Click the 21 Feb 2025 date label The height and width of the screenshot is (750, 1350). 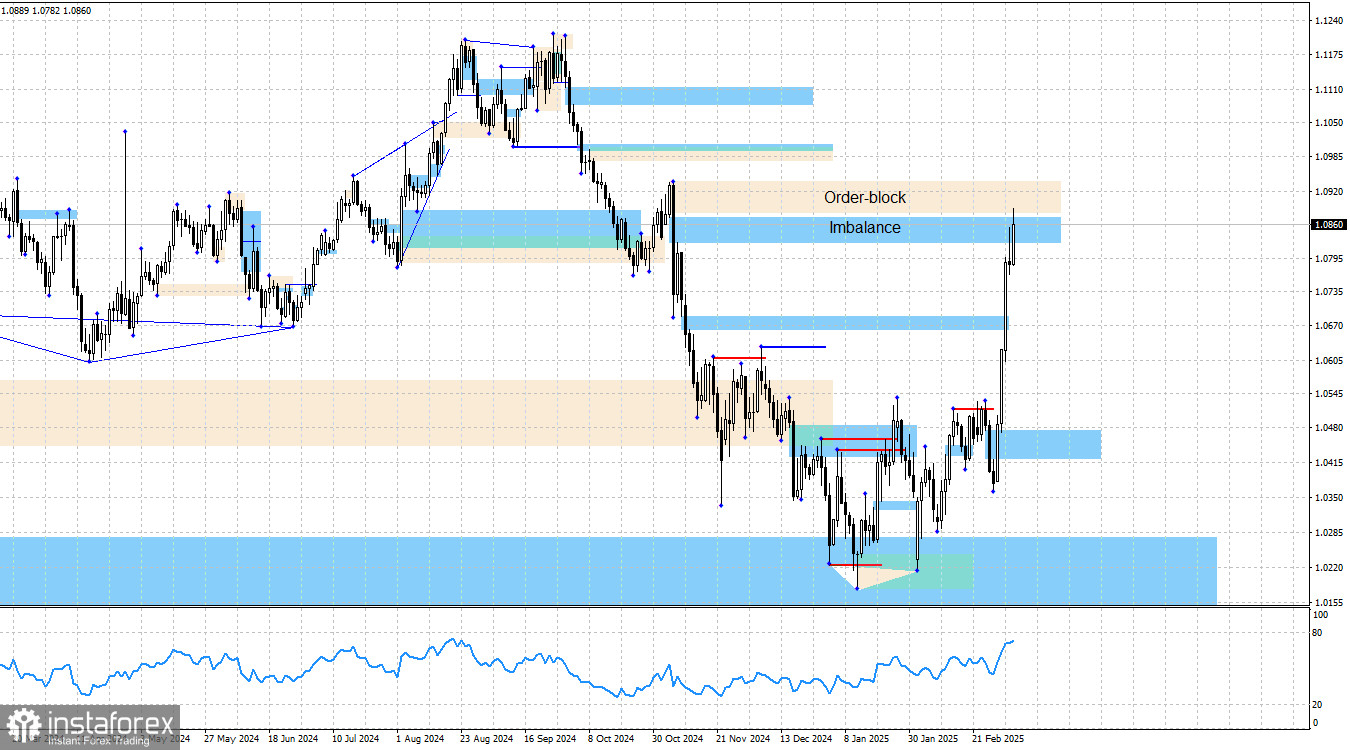[x=999, y=739]
